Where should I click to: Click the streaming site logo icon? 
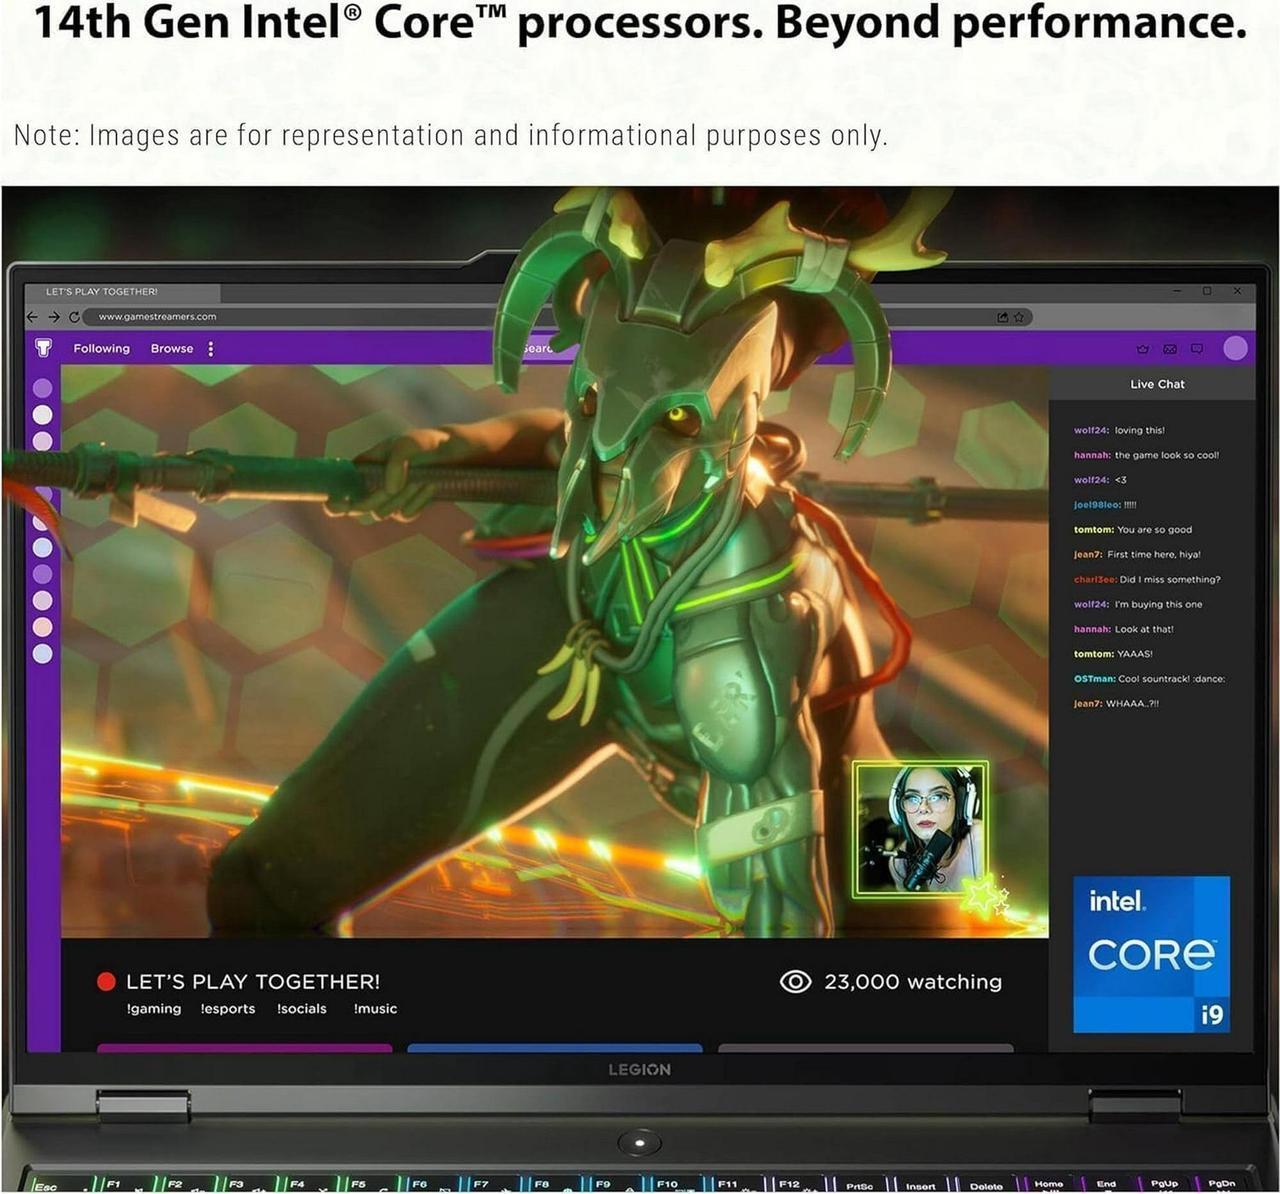click(x=43, y=348)
